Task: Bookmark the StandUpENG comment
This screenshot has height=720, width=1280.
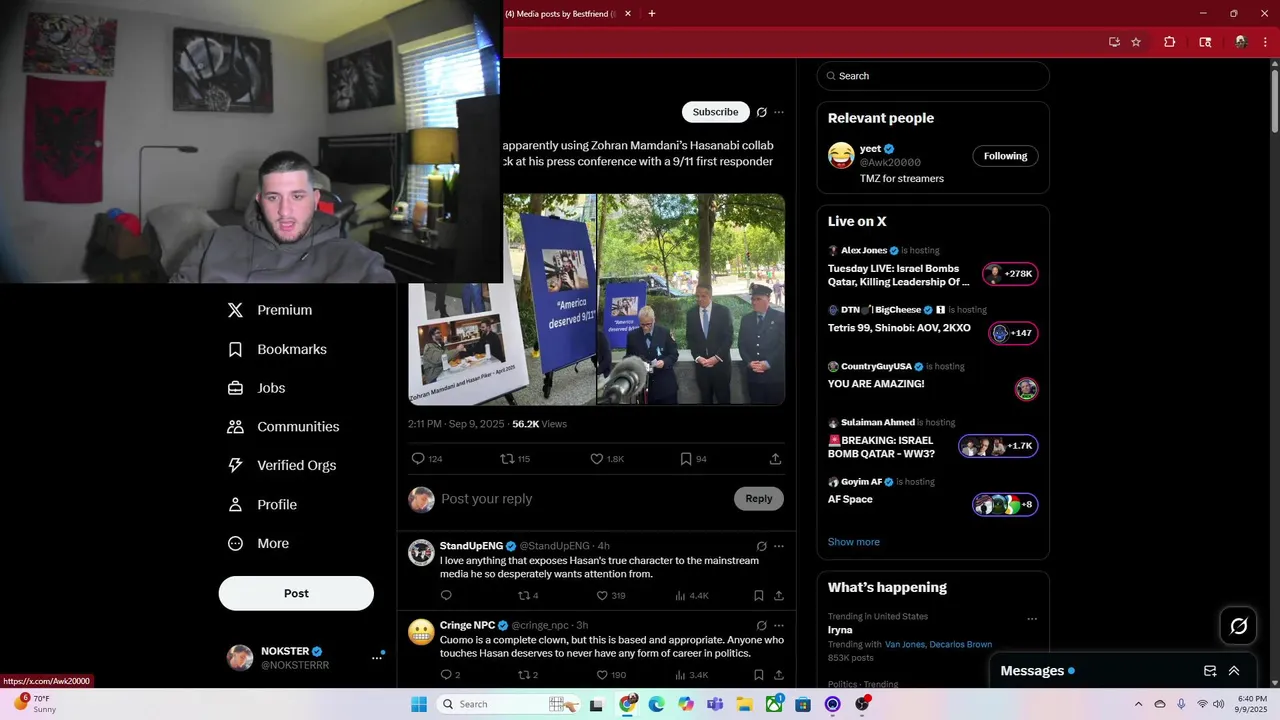Action: (x=759, y=595)
